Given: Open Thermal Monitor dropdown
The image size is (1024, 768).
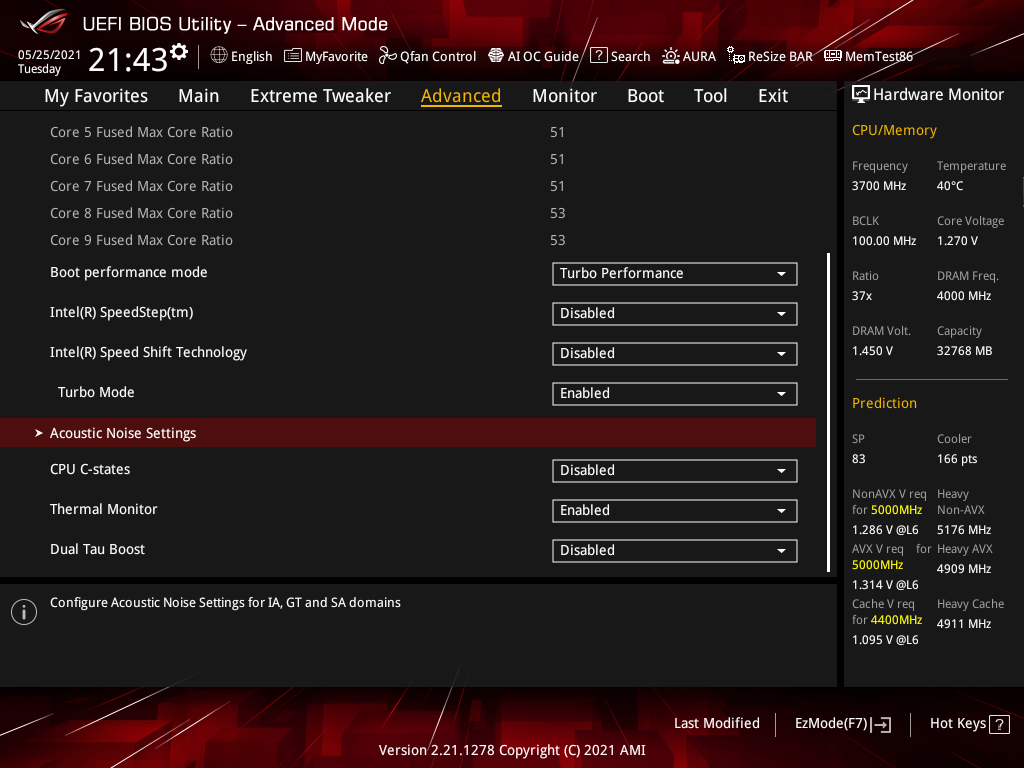Looking at the screenshot, I should click(x=675, y=511).
